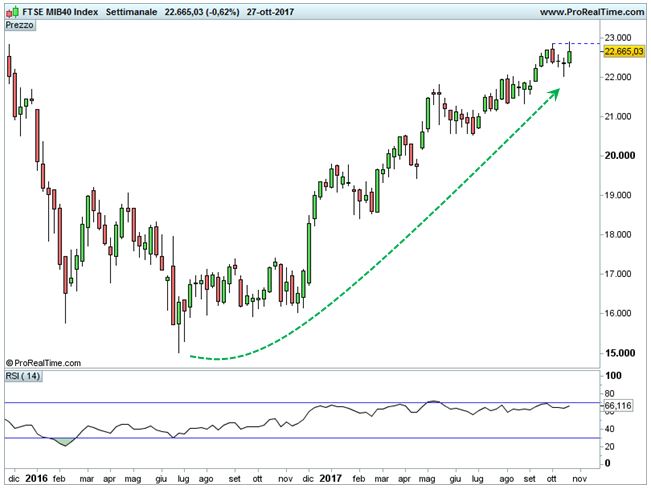Image resolution: width=651 pixels, height=490 pixels.
Task: Click the 19.000 price axis label
Action: (x=618, y=195)
